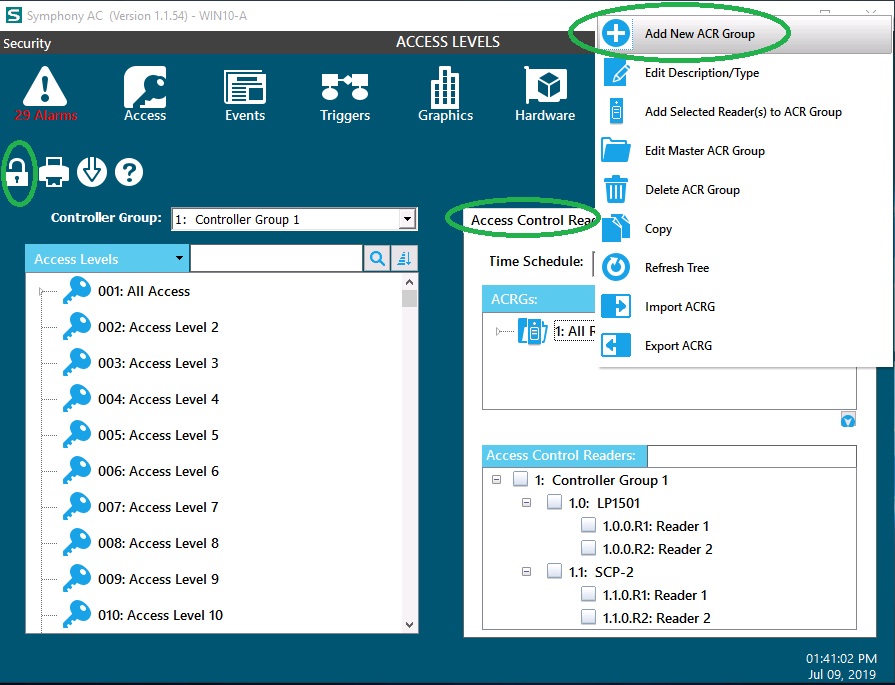Check the 1.1.0.R2: Reader 2 checkbox

click(588, 617)
